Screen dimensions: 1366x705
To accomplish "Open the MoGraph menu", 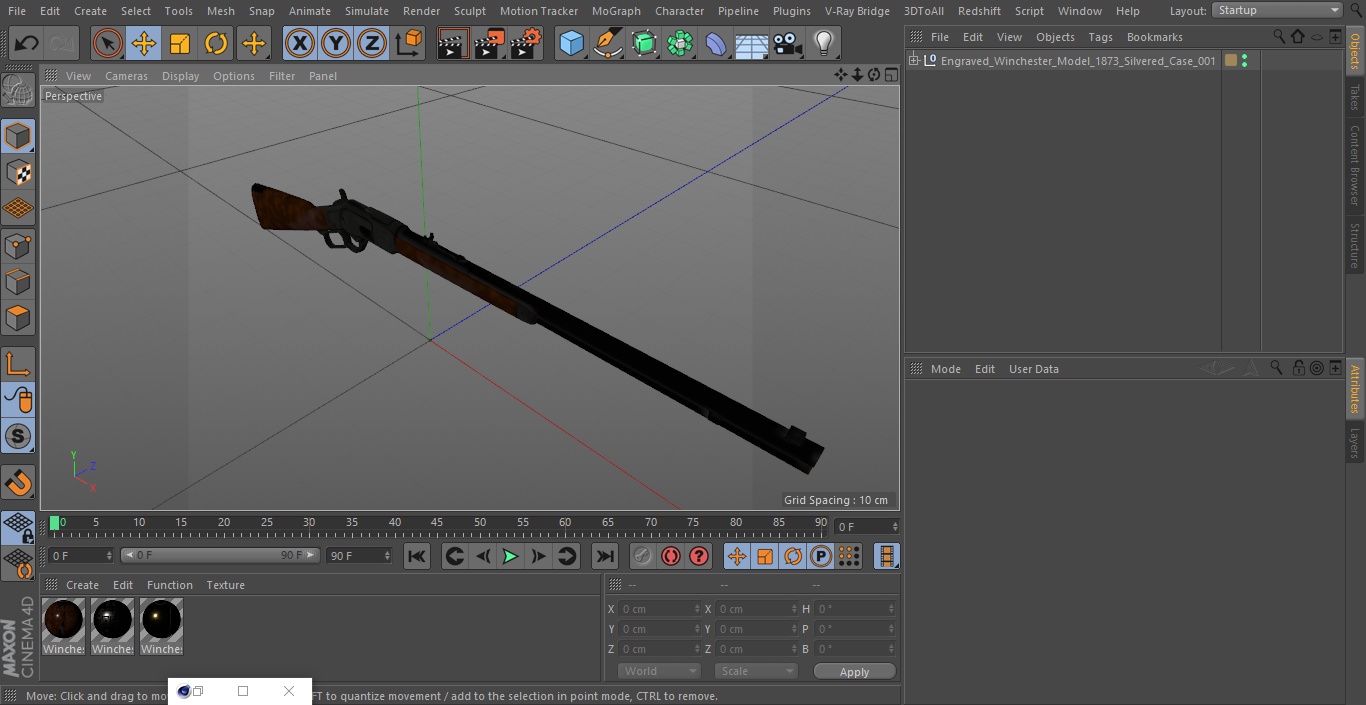I will (616, 11).
